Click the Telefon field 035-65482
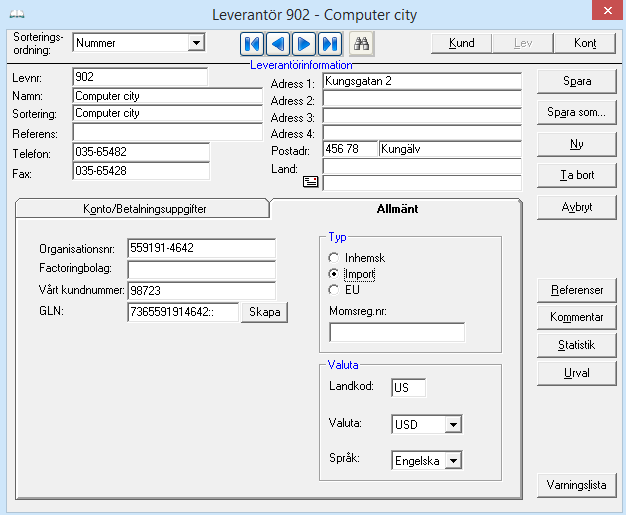 coord(141,152)
